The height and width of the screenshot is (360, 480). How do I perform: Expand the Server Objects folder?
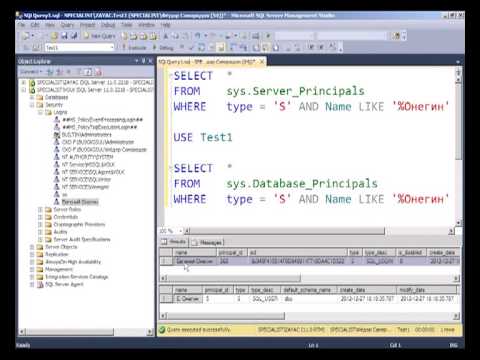32,247
